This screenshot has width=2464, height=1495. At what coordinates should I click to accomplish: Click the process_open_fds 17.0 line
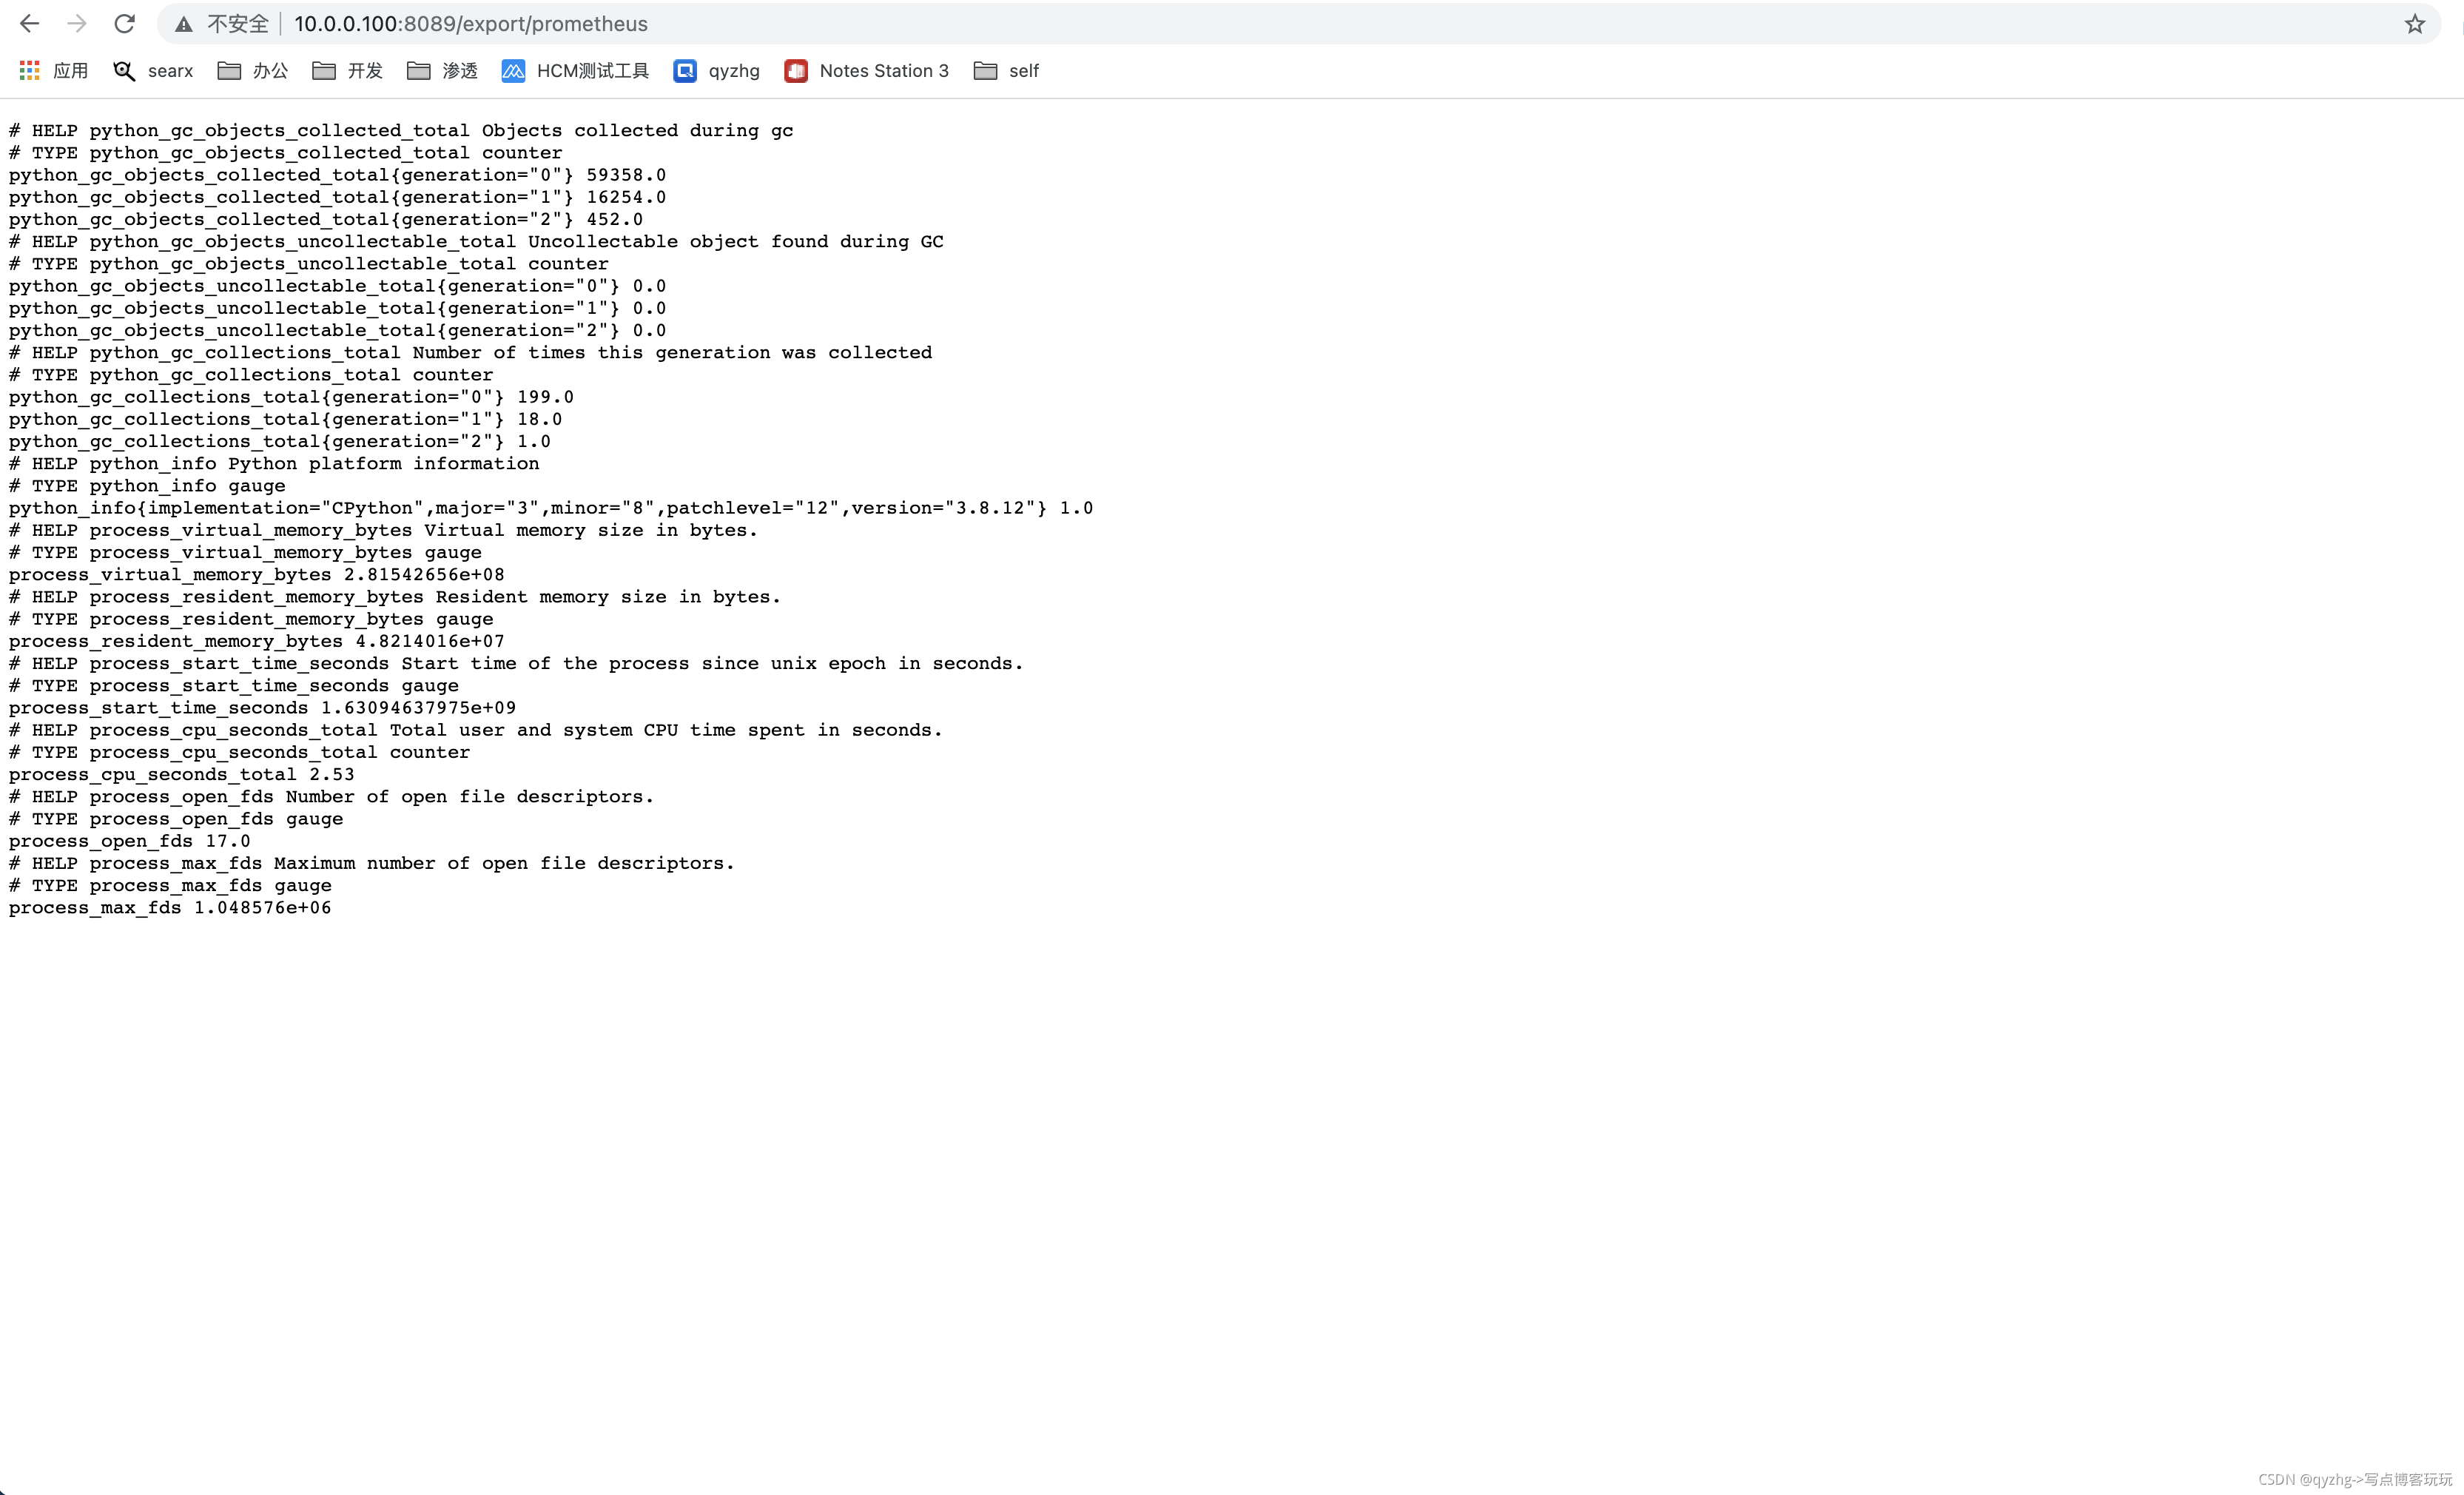130,841
